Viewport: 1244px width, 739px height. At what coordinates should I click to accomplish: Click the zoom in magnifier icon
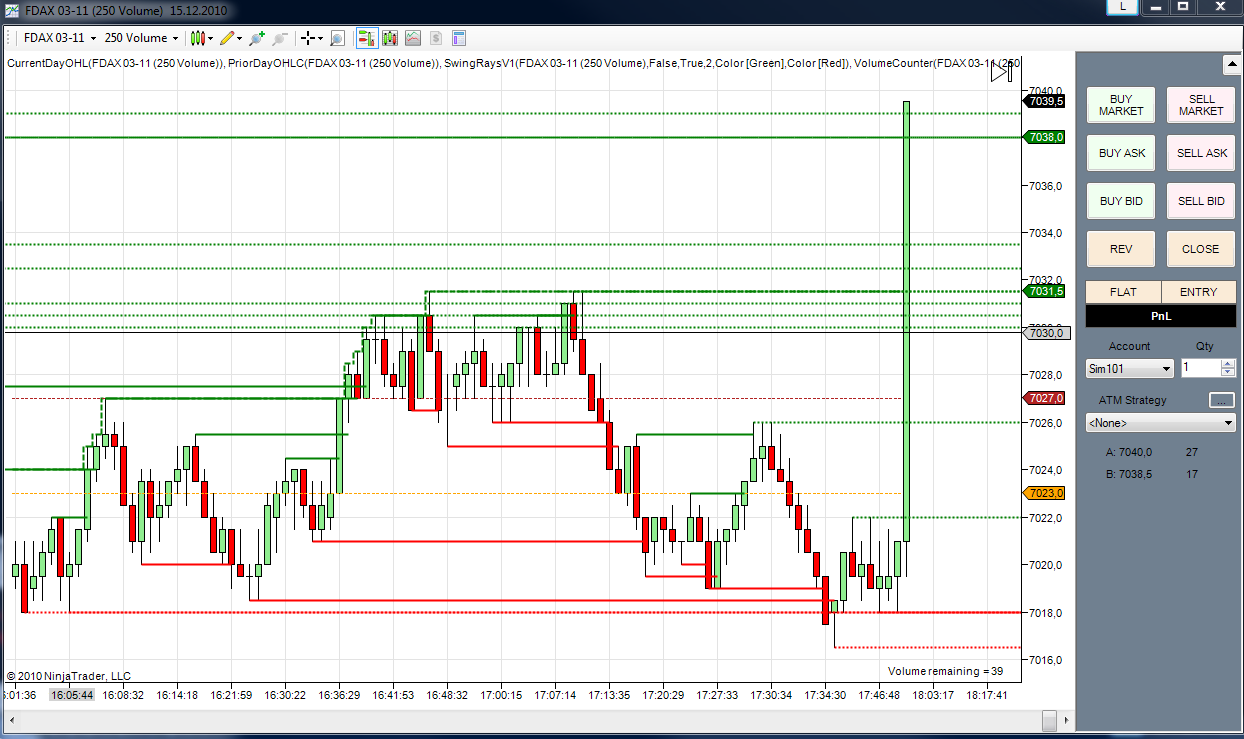click(257, 38)
